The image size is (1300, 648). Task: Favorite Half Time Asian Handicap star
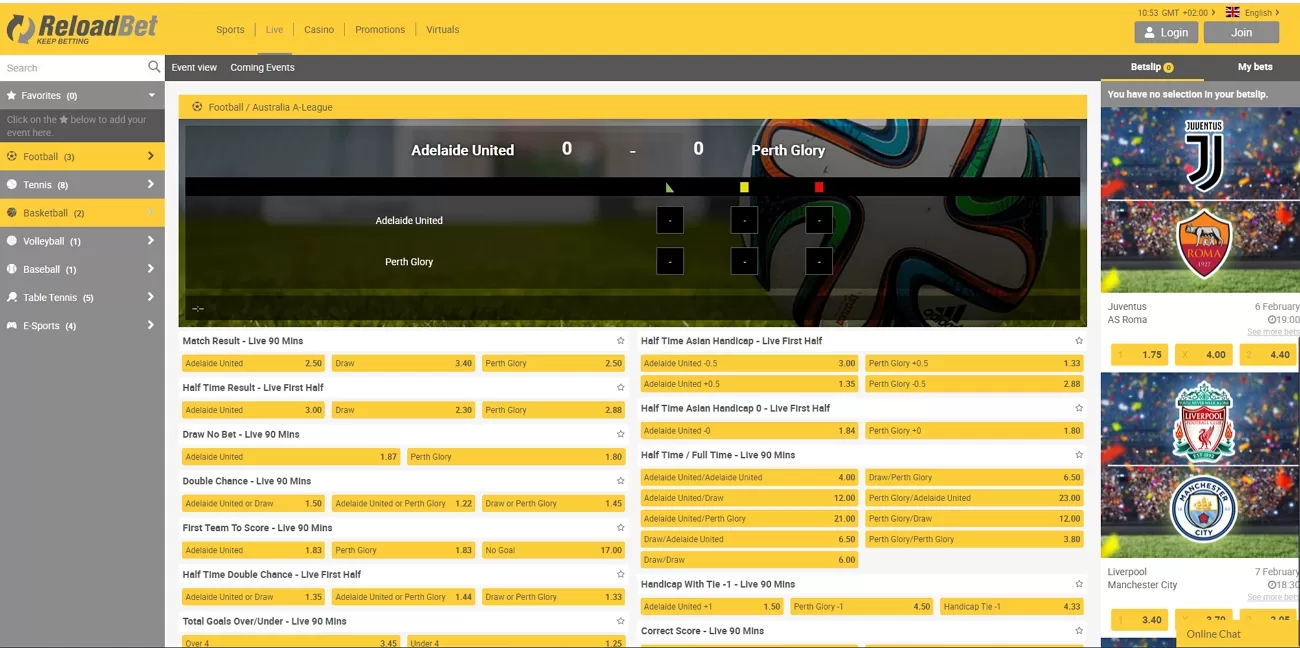pos(1079,341)
